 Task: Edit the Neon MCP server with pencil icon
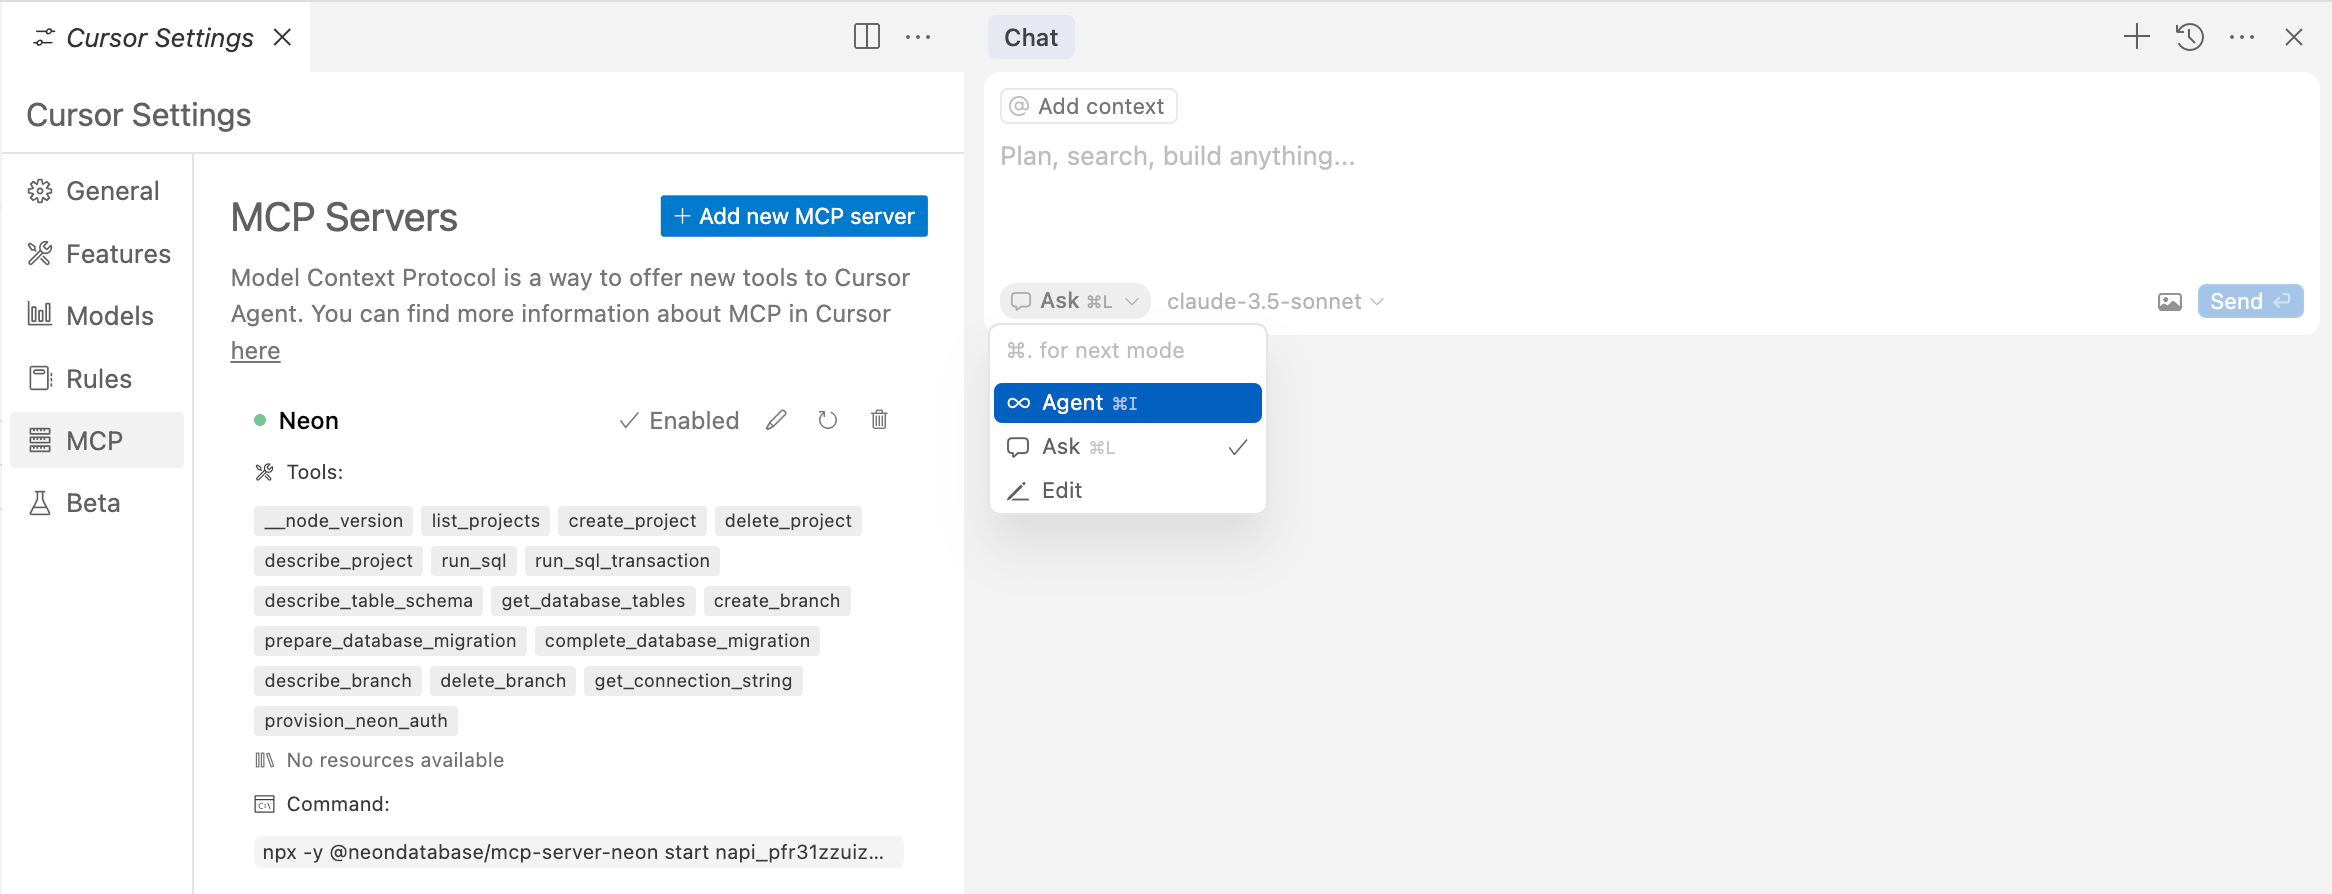(x=776, y=420)
